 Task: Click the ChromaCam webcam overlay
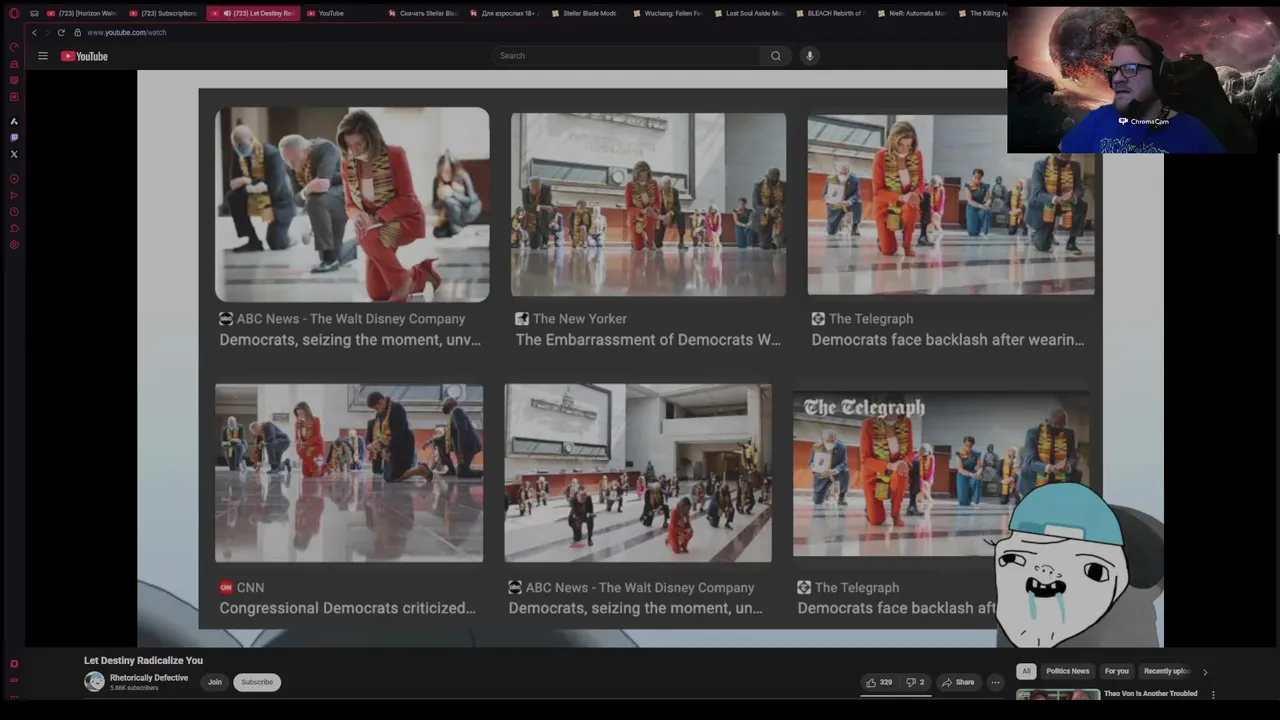1143,79
